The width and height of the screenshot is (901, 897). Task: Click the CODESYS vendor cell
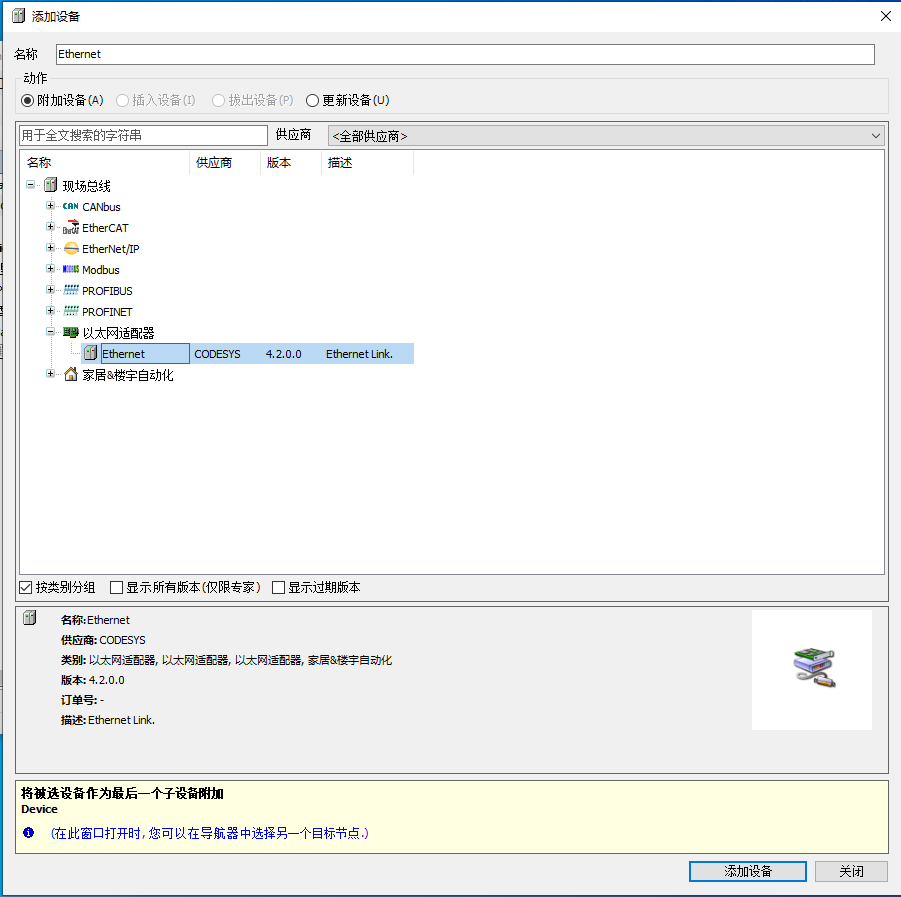217,354
